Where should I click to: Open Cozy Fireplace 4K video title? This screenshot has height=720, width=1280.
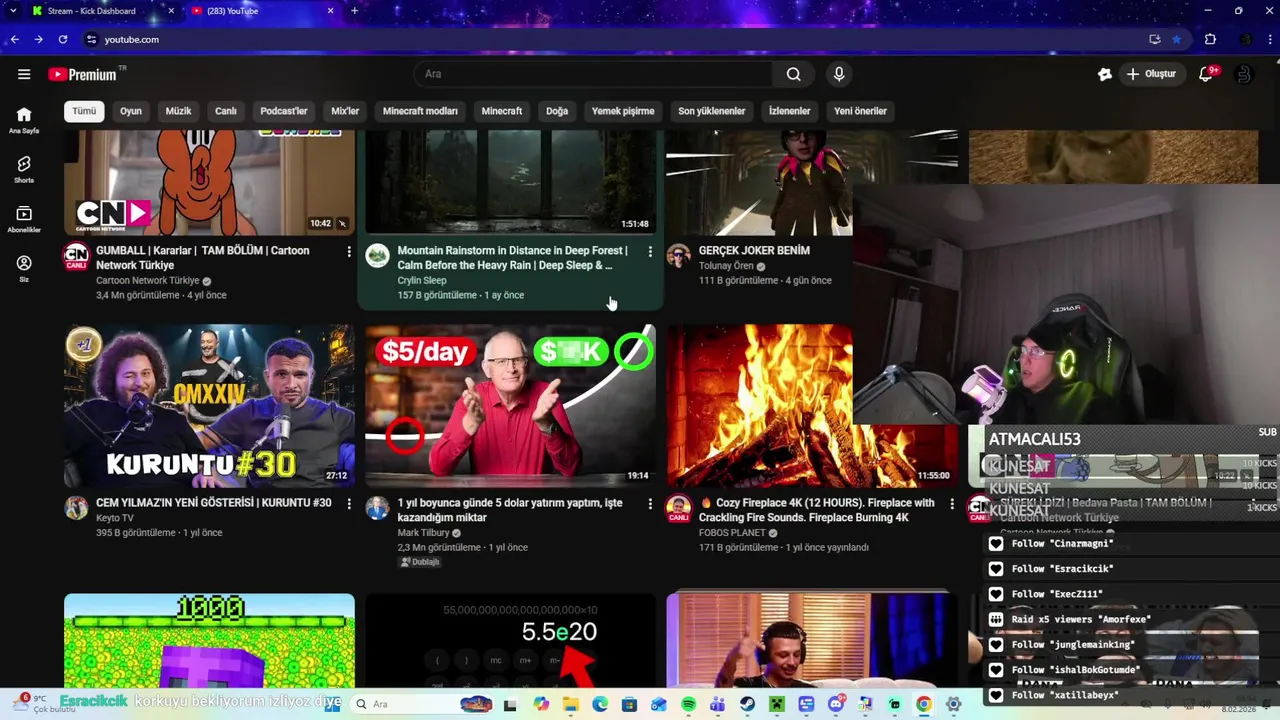[x=817, y=510]
